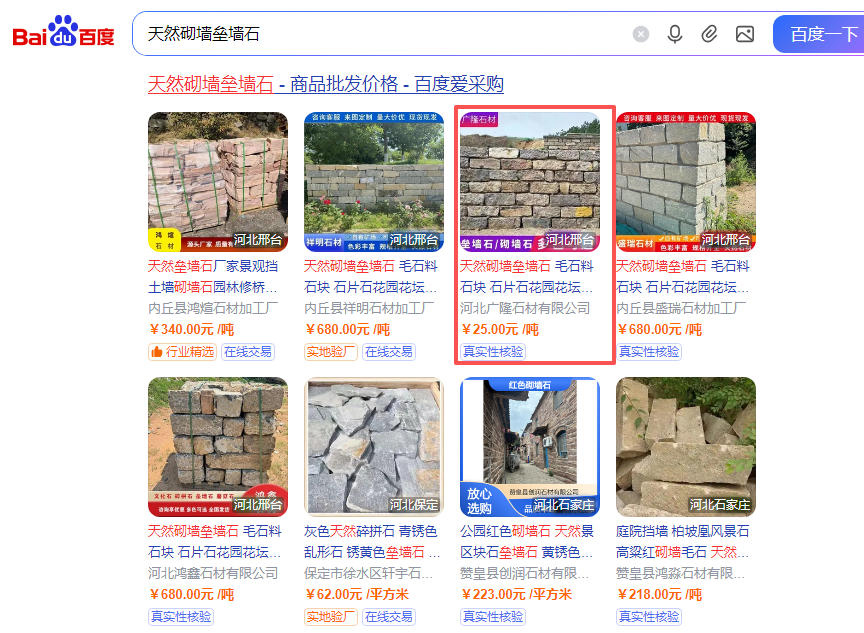Open image search using the picture icon
The image size is (864, 633).
(x=745, y=34)
